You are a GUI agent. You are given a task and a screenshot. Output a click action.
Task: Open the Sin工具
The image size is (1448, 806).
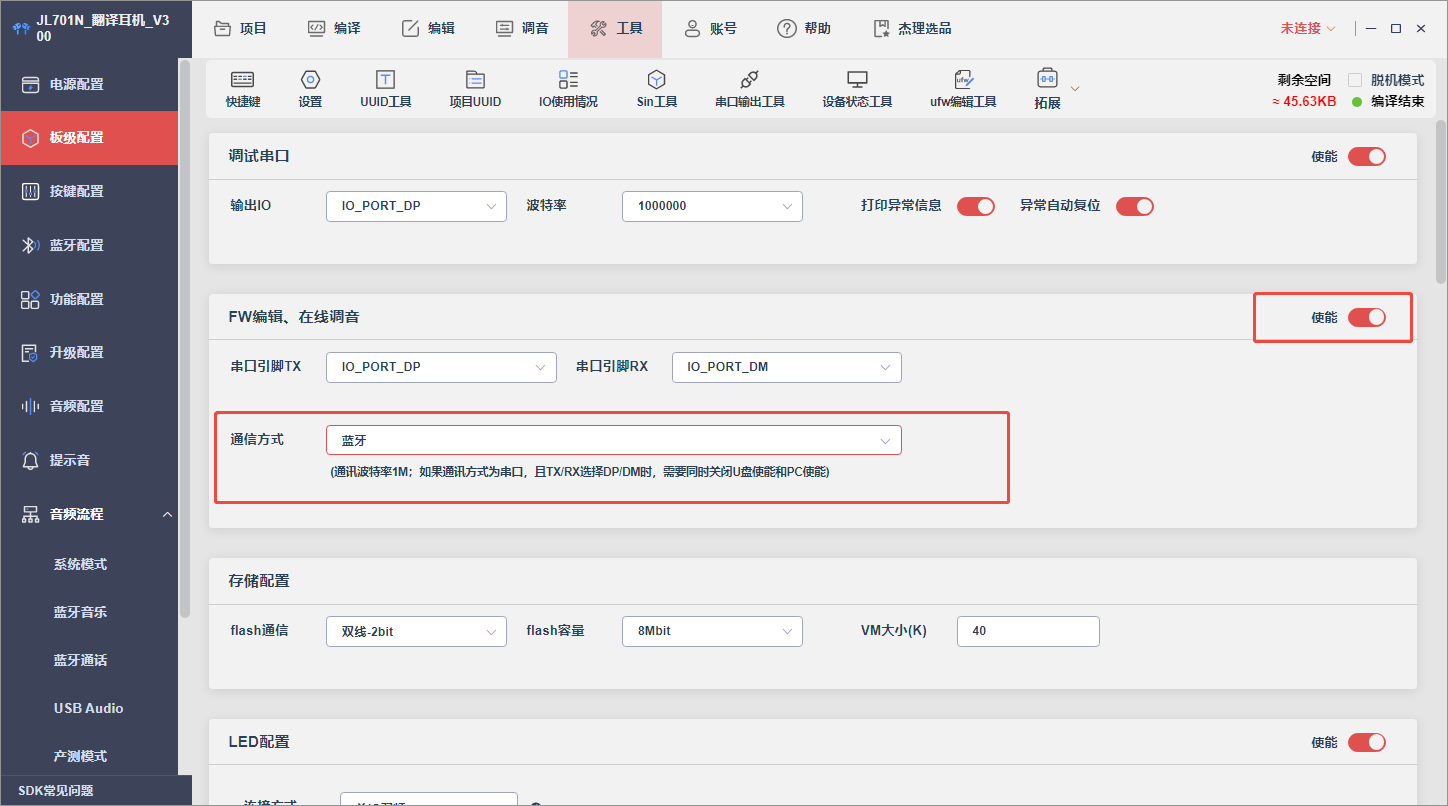click(657, 88)
